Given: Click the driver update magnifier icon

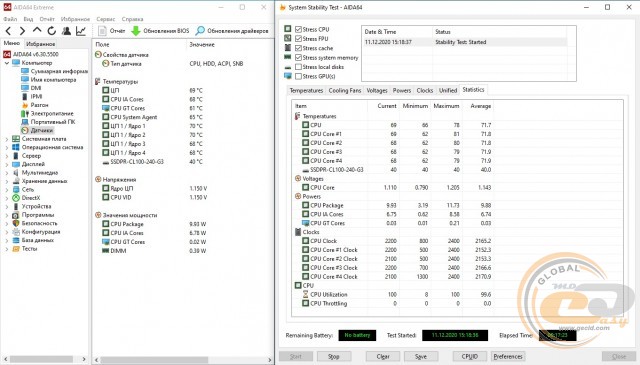Looking at the screenshot, I should [200, 31].
